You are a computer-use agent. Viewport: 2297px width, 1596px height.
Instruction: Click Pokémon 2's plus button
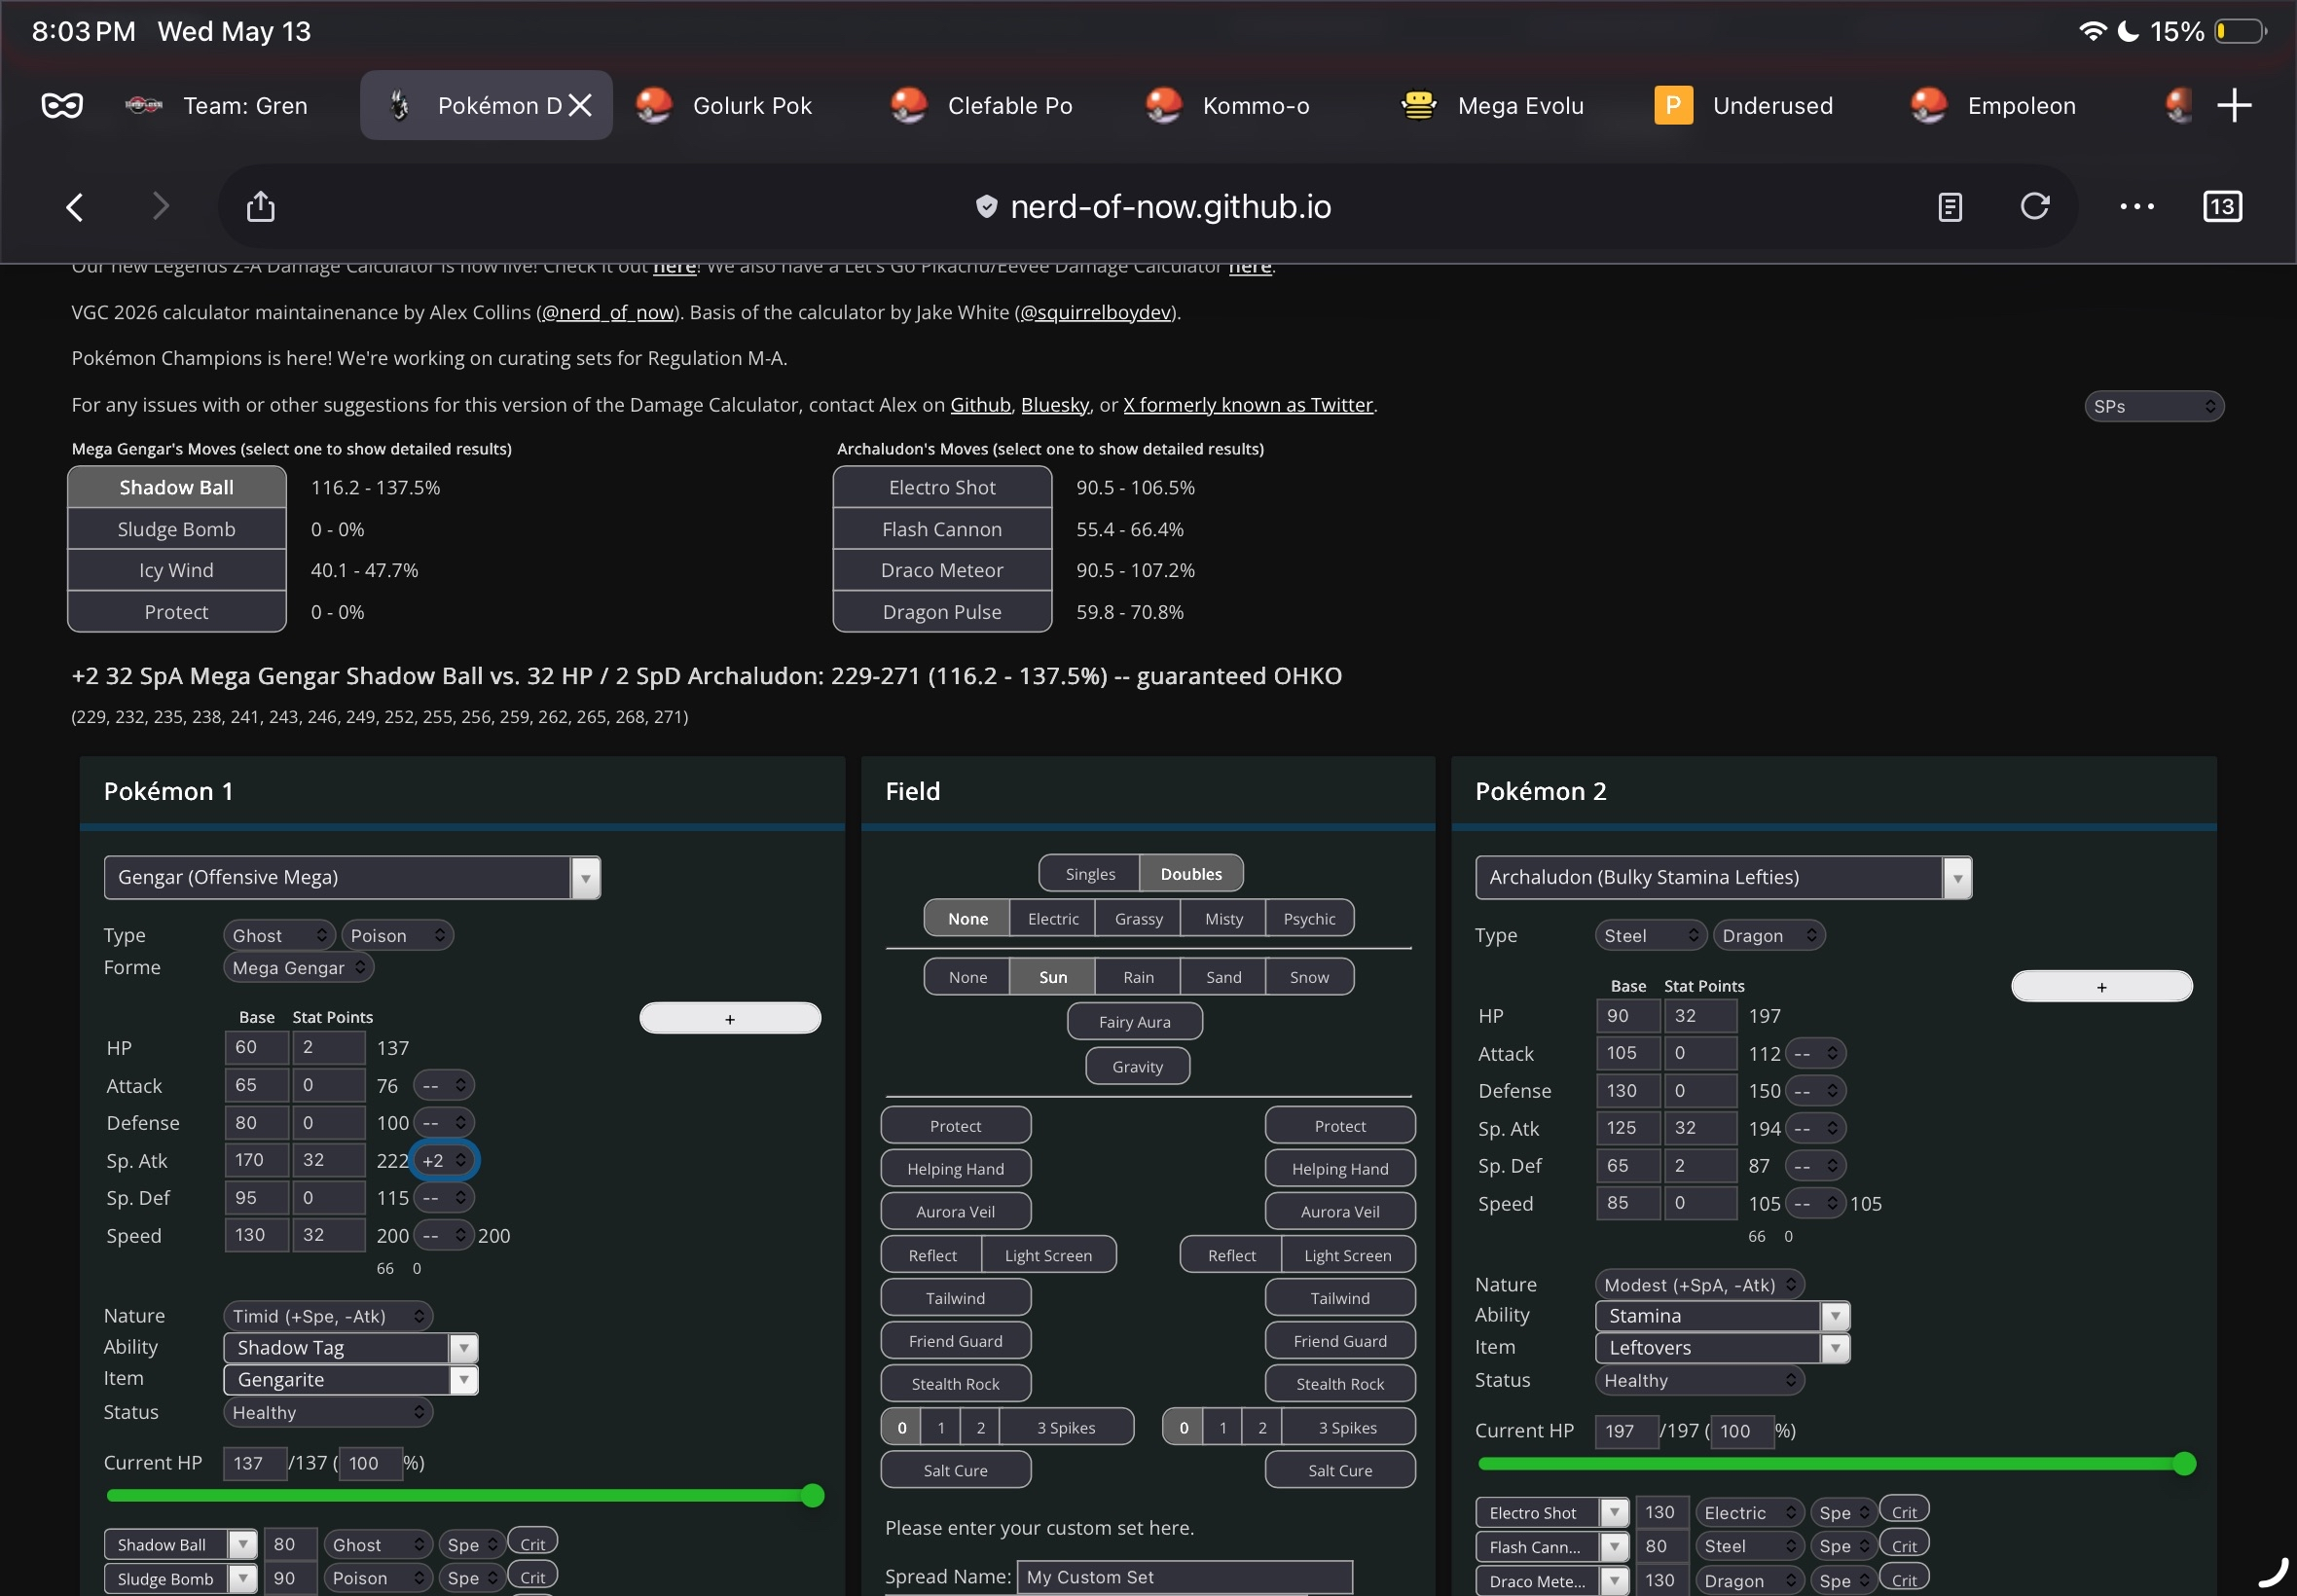[x=2102, y=987]
